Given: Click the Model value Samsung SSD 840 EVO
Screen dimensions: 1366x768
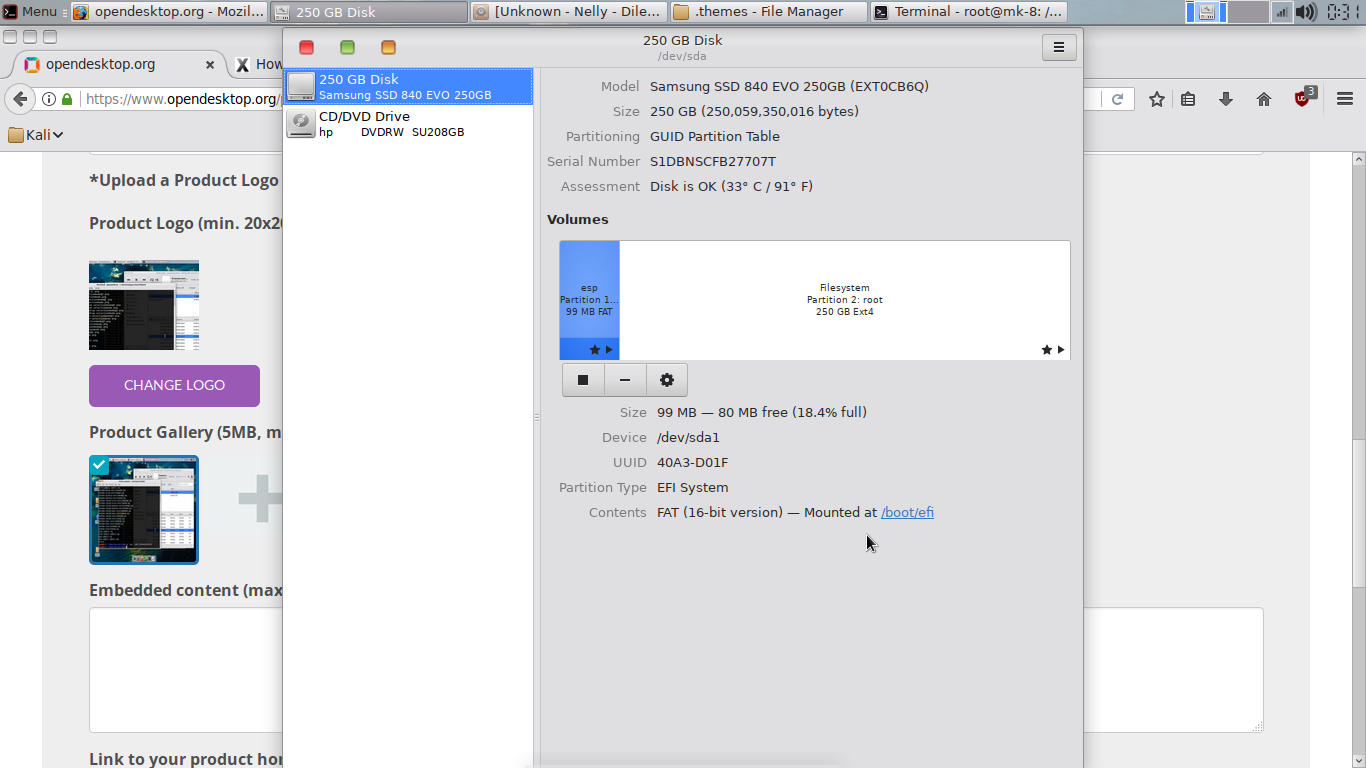Looking at the screenshot, I should point(789,86).
